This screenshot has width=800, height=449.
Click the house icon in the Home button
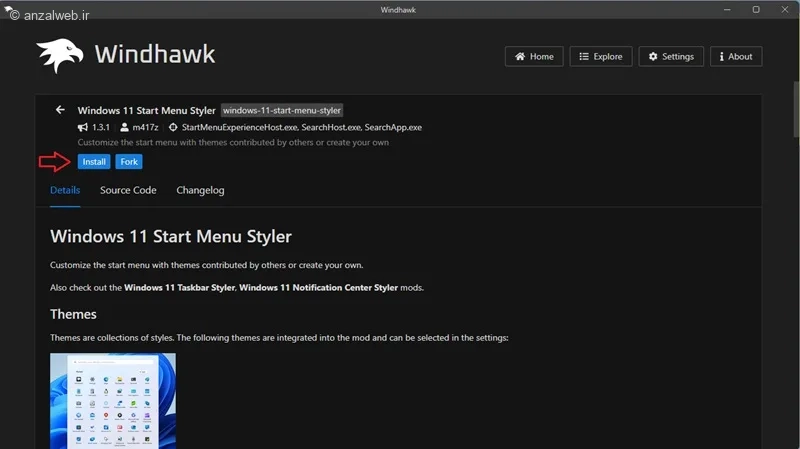point(520,57)
